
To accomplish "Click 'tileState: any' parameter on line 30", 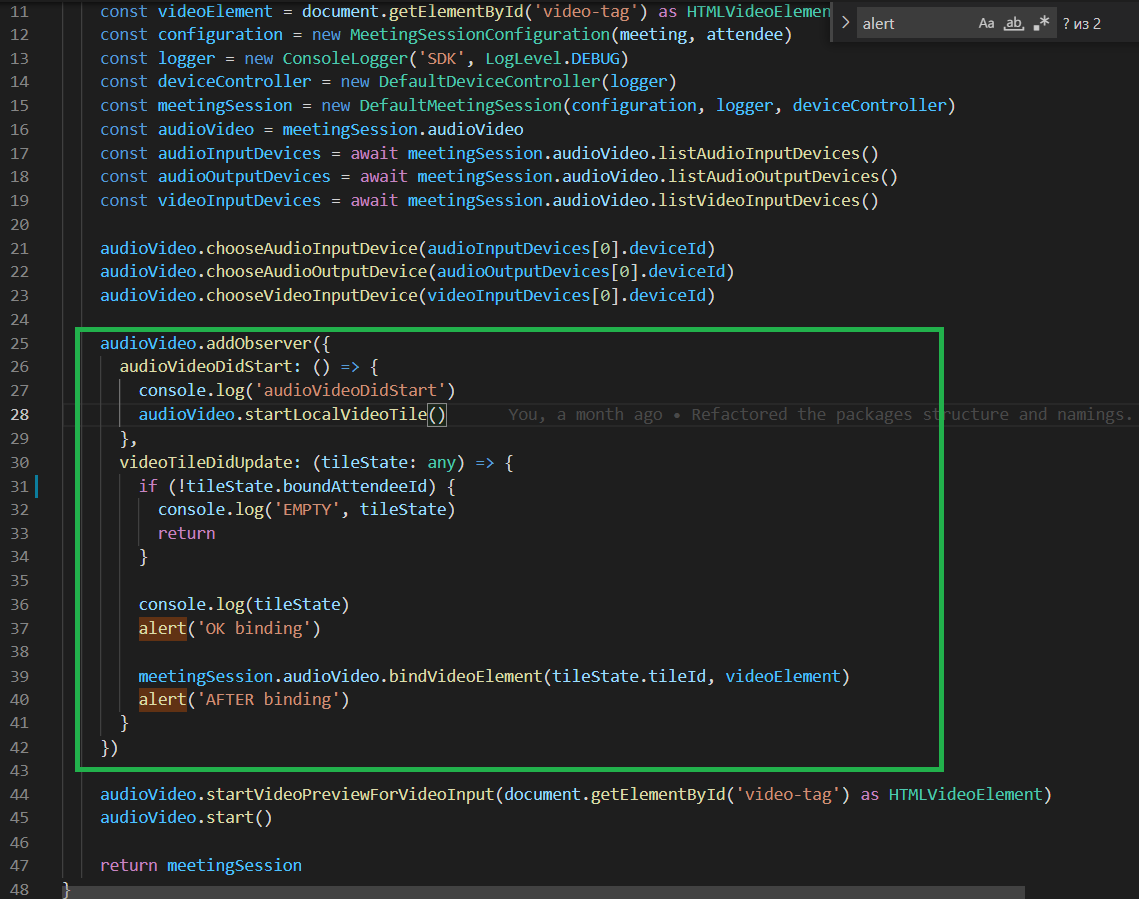I will (x=388, y=463).
